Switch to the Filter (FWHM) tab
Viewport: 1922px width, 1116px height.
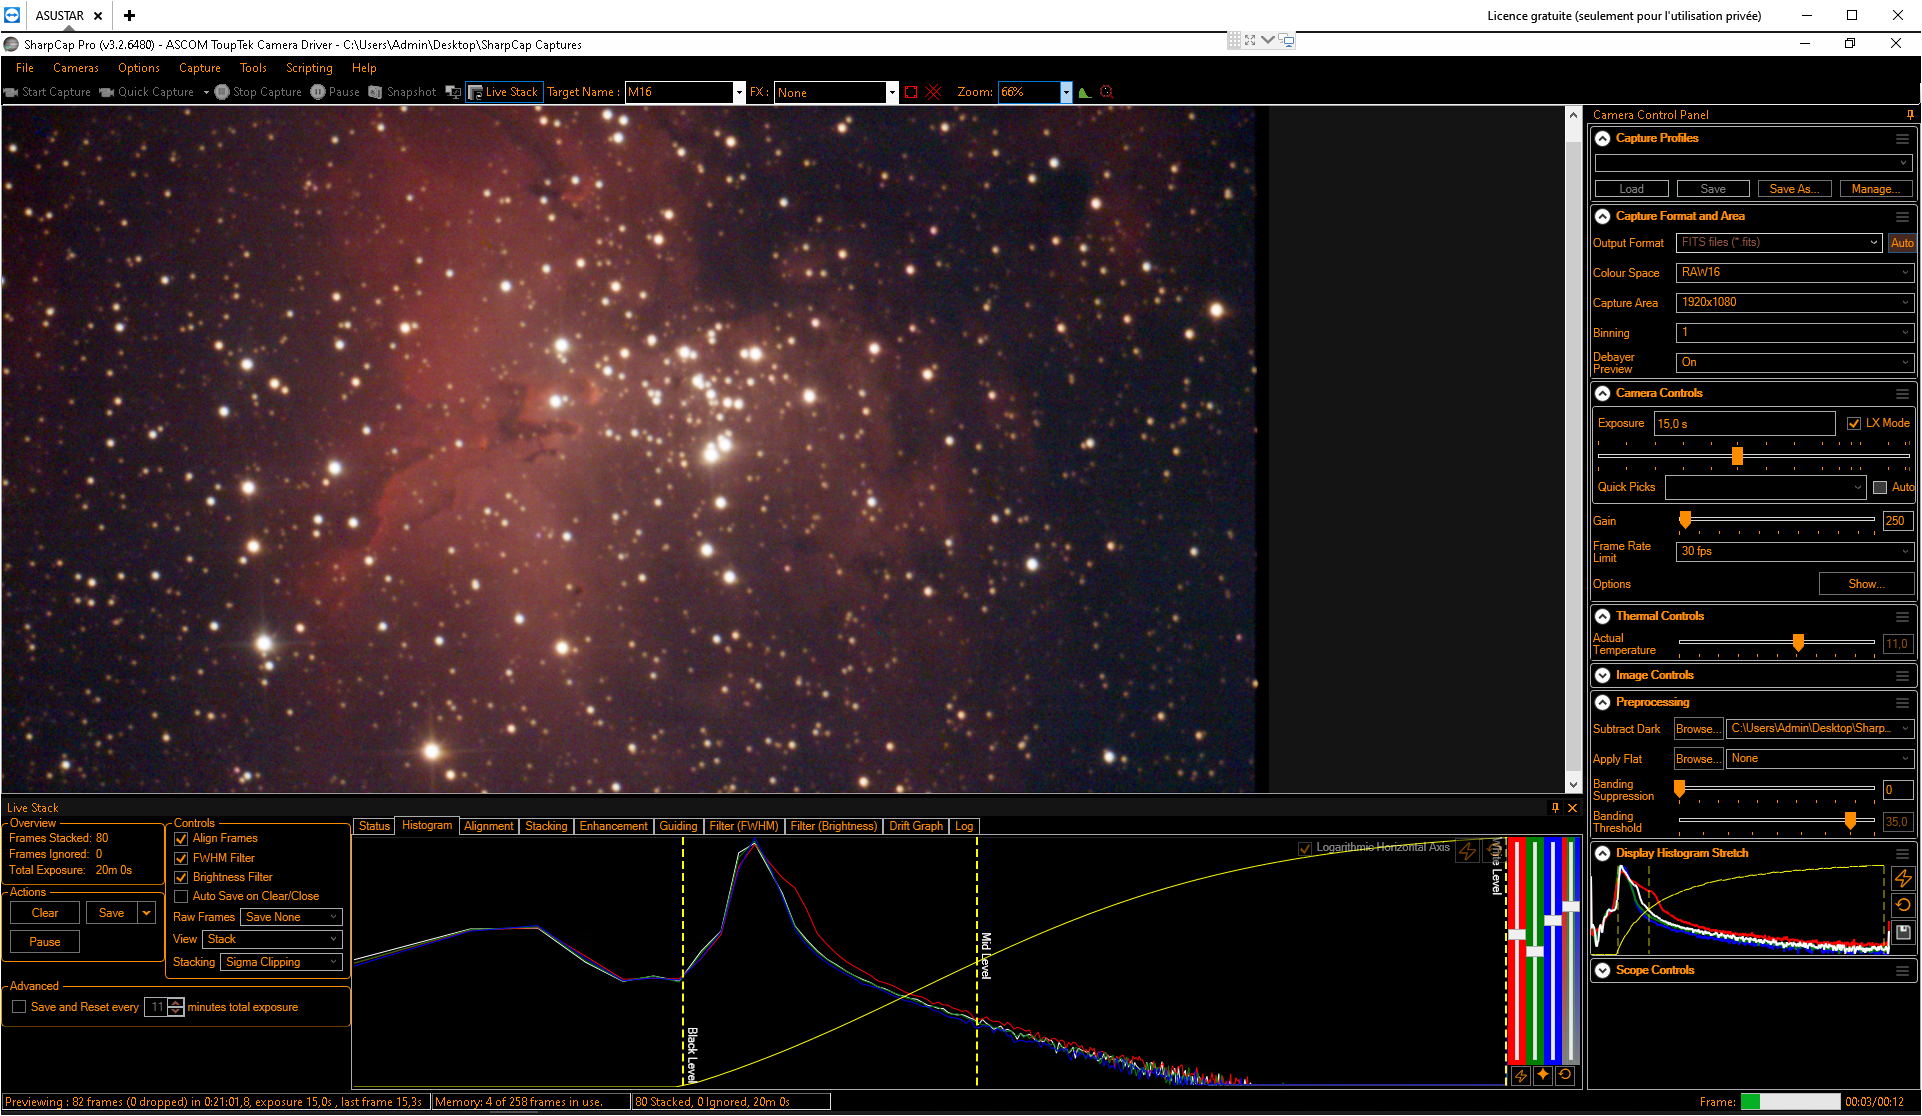[743, 826]
